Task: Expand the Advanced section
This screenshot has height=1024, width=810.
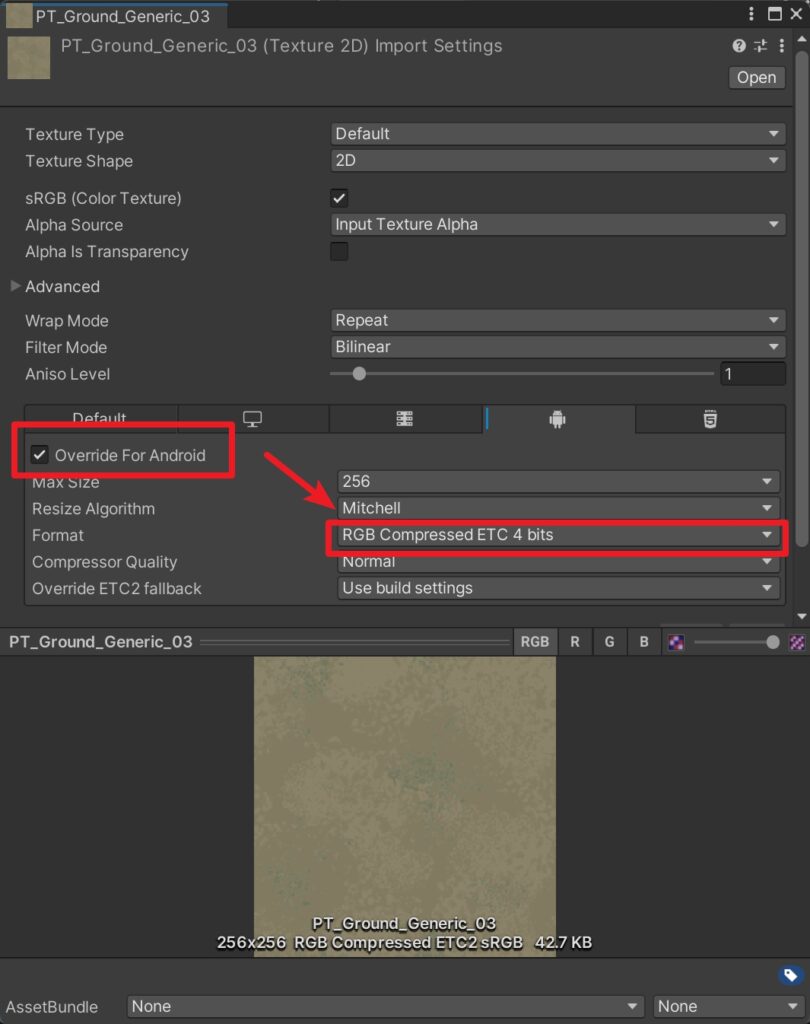Action: (x=15, y=286)
